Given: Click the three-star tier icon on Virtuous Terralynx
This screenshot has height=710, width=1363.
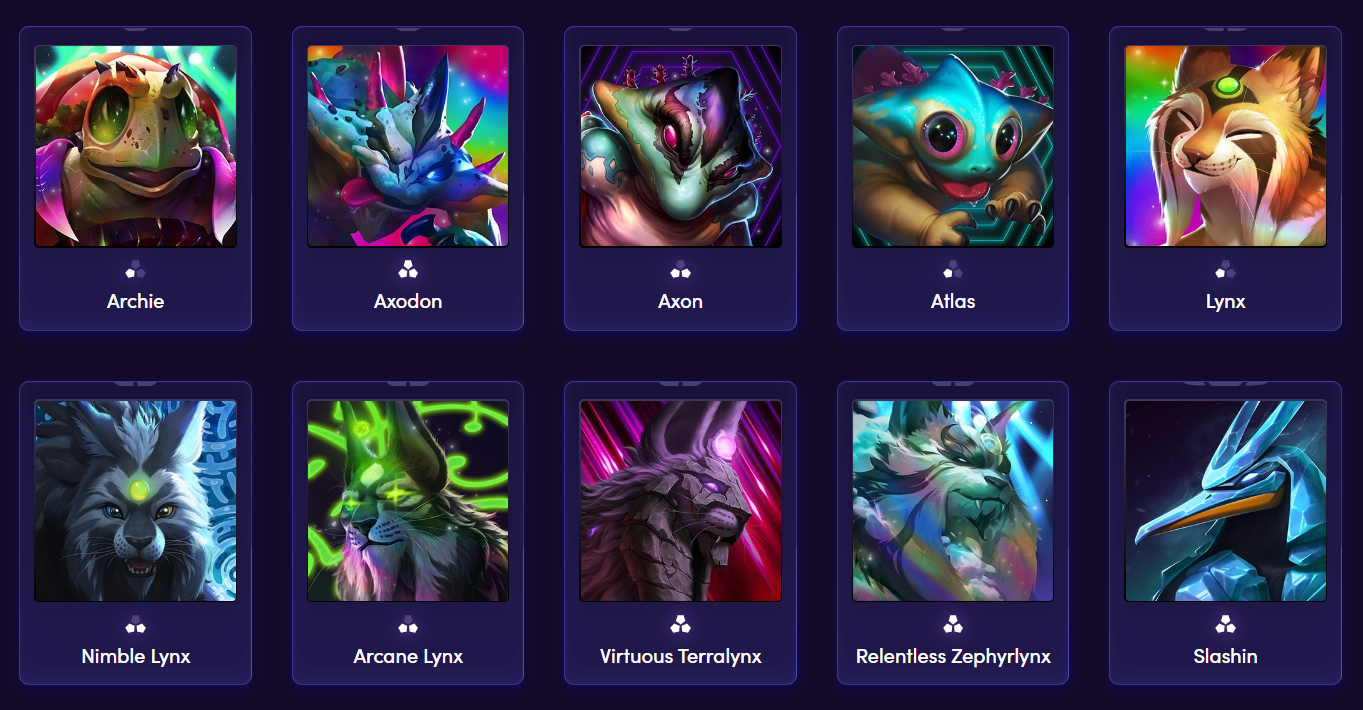Looking at the screenshot, I should click(x=680, y=625).
